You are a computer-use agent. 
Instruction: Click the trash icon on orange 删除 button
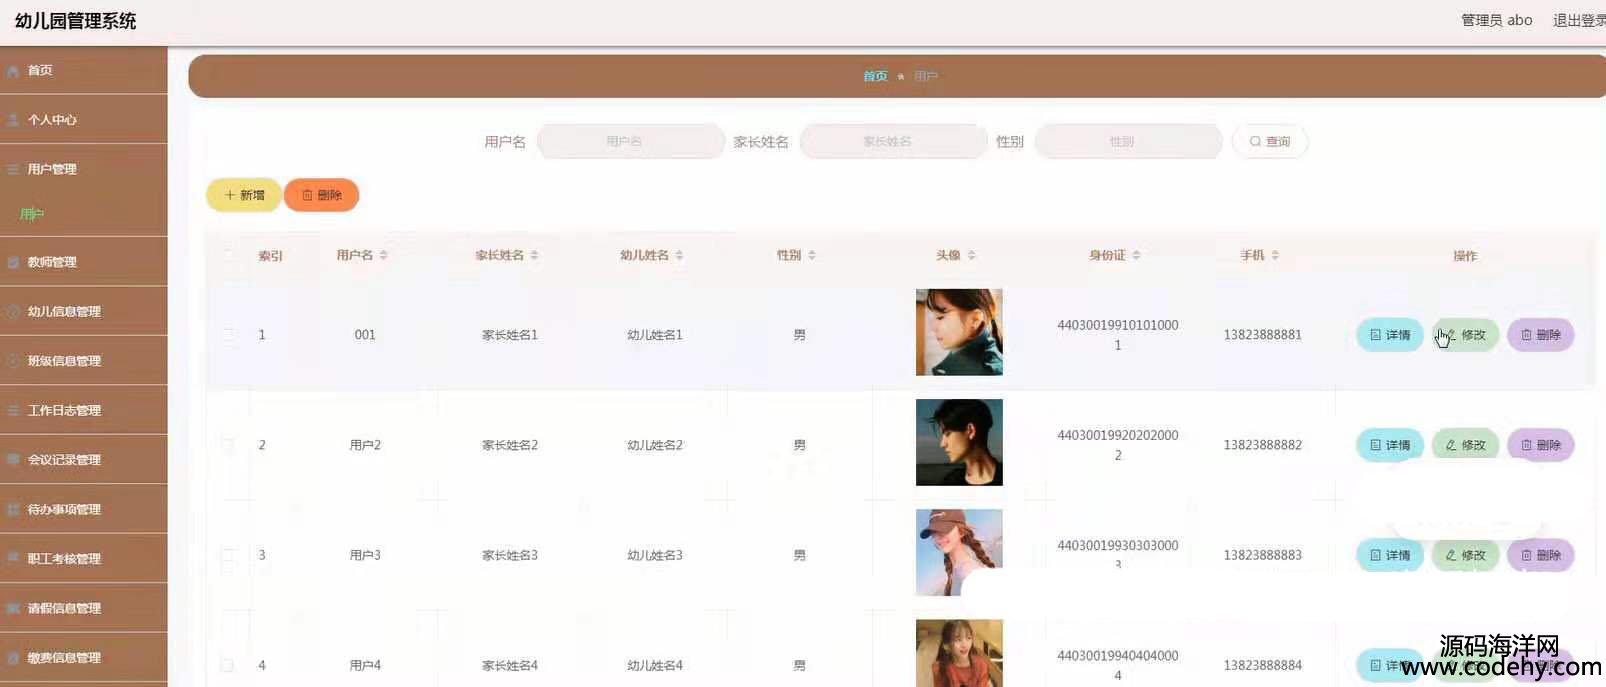tap(308, 196)
